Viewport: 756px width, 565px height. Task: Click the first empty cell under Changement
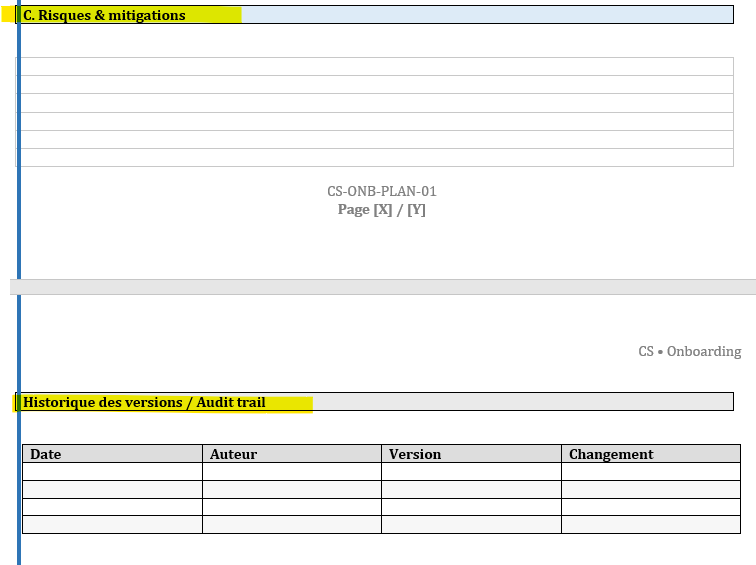(x=650, y=472)
